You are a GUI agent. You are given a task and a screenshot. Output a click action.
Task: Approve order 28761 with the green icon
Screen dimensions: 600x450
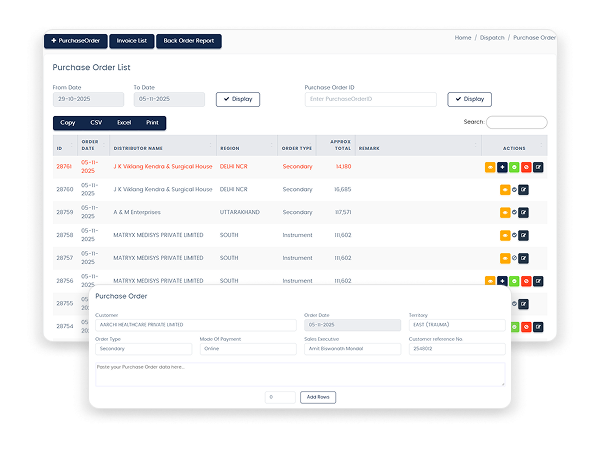click(514, 167)
